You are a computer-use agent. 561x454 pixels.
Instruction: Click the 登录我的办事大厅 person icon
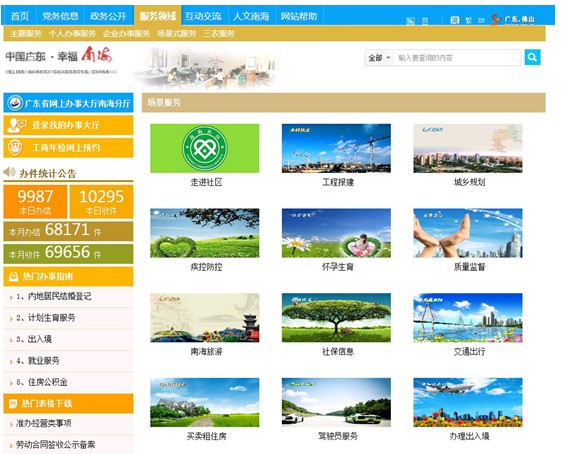coord(16,125)
